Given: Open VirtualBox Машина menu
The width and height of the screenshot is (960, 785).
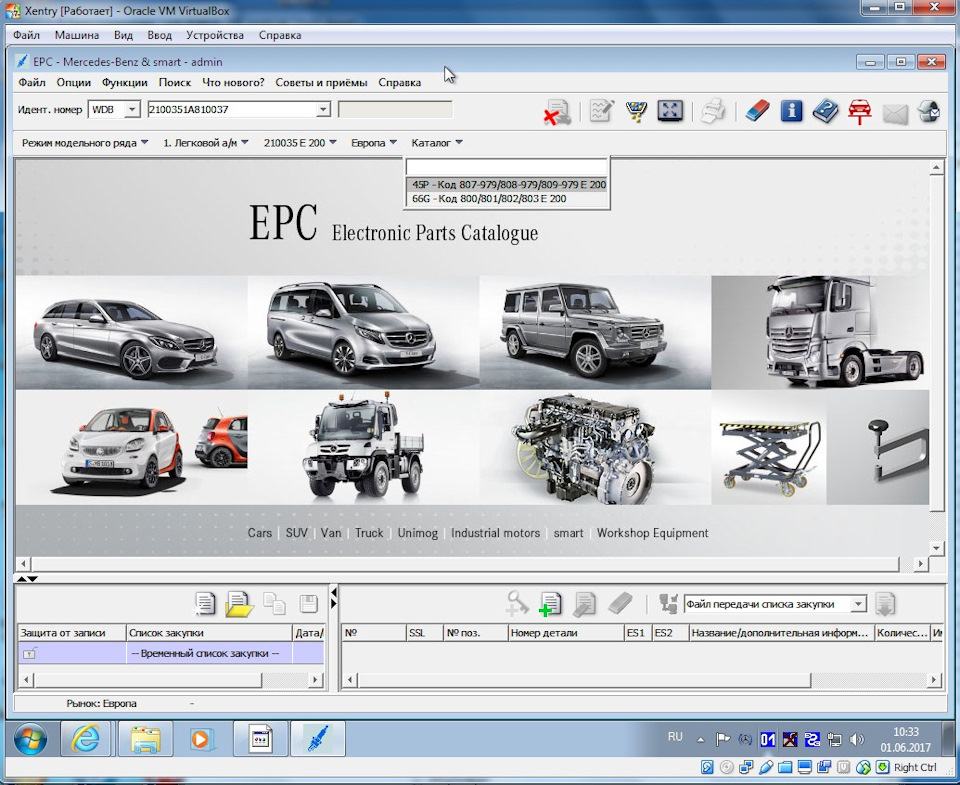Looking at the screenshot, I should 77,35.
